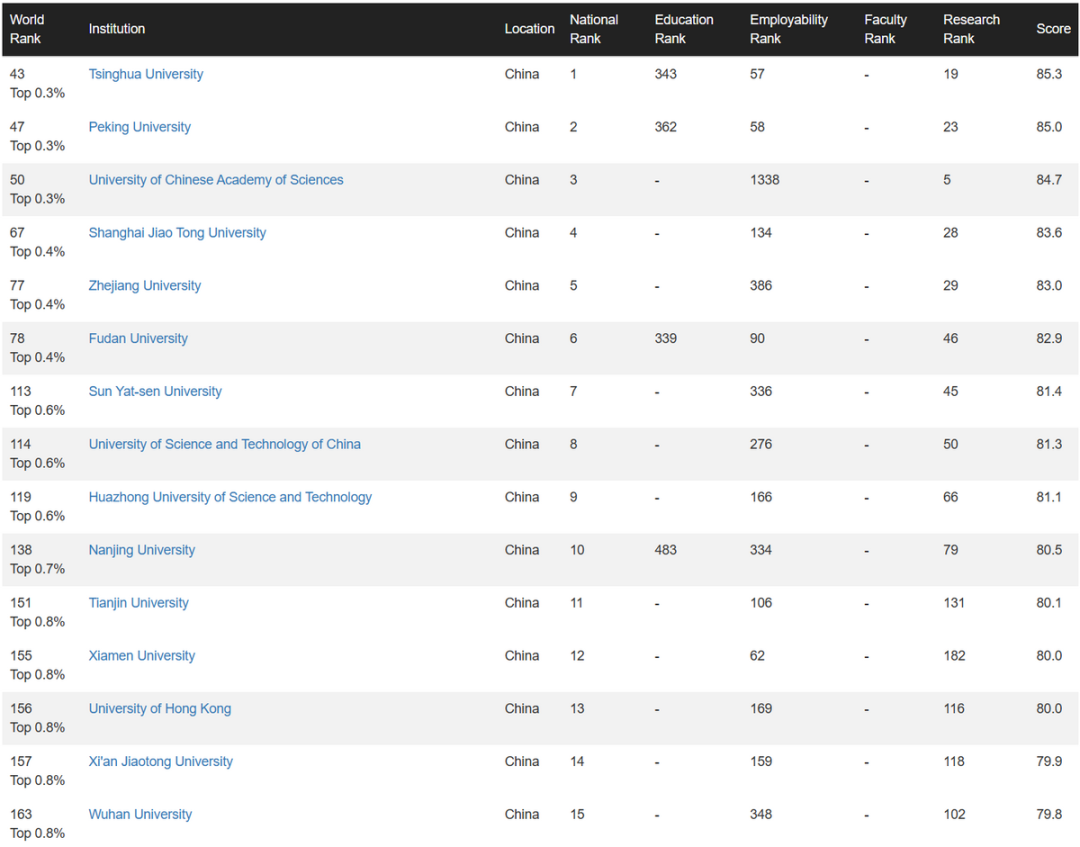Select Xi'an Jiaotong's score 79.9
This screenshot has height=847, width=1080.
pyautogui.click(x=1049, y=762)
